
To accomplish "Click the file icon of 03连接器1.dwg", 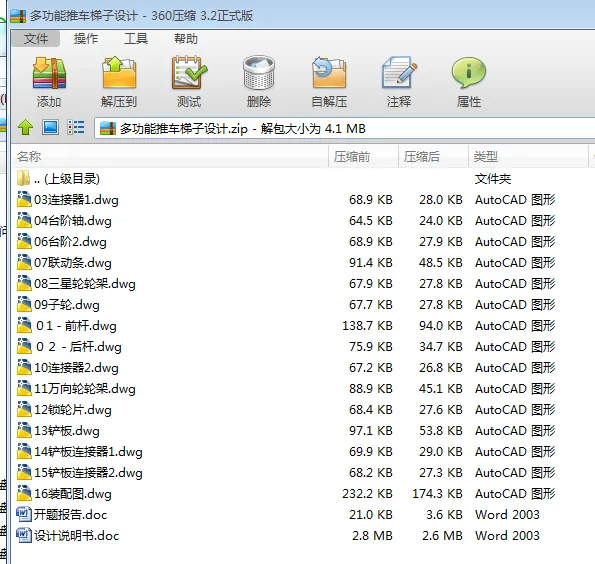I will pyautogui.click(x=24, y=199).
